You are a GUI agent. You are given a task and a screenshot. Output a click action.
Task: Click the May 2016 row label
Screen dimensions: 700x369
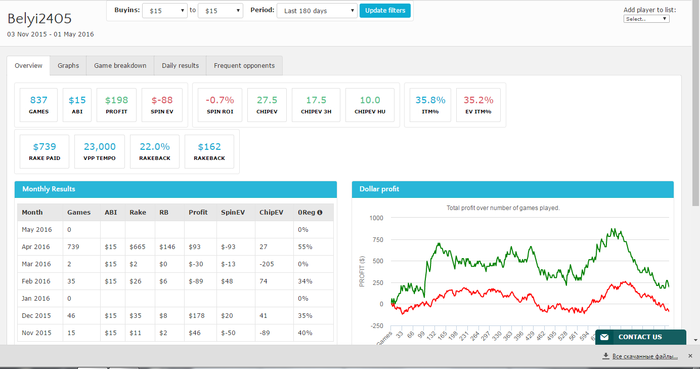(x=37, y=229)
